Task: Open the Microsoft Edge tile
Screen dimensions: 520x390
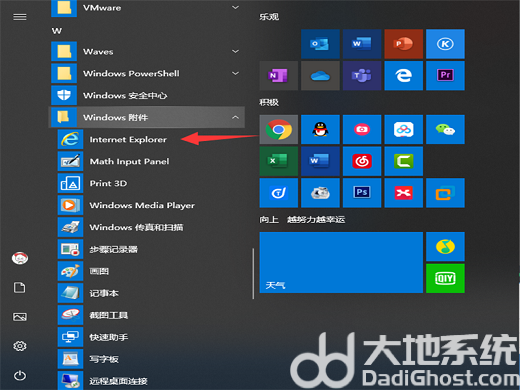Action: point(403,75)
